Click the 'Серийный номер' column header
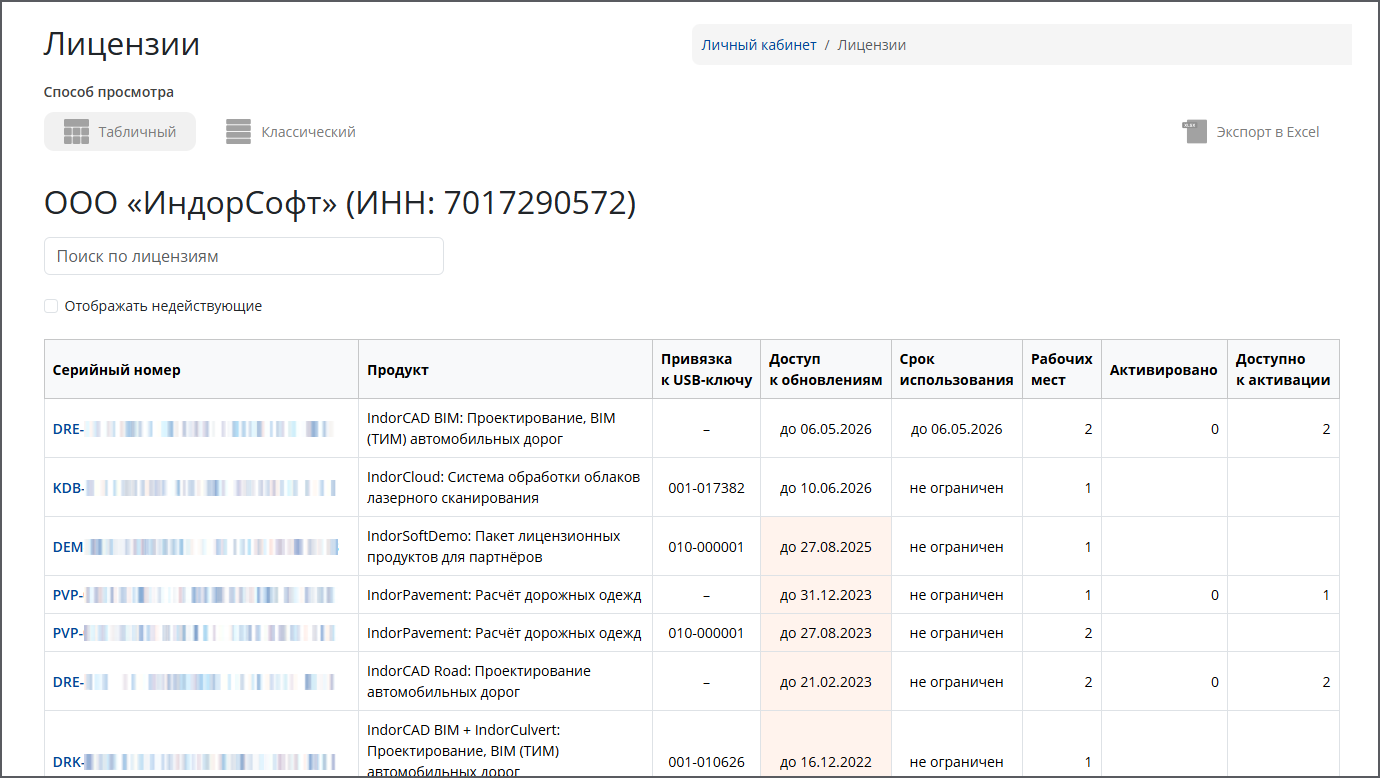 click(x=117, y=370)
